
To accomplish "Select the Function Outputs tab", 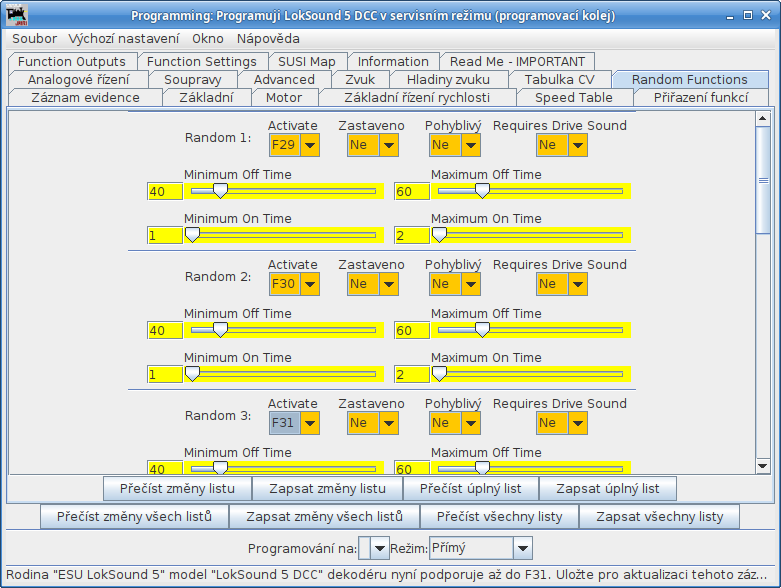I will pos(72,61).
